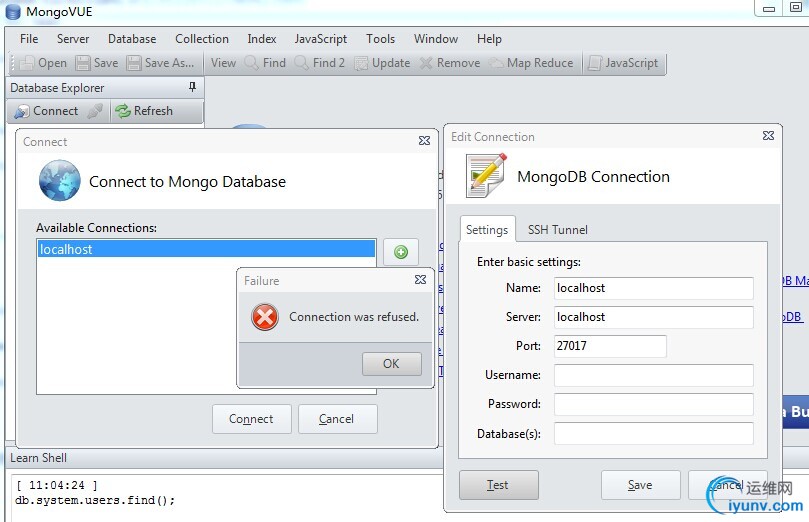Click the globe icon in Connect dialog
Image resolution: width=809 pixels, height=522 pixels.
pos(59,181)
